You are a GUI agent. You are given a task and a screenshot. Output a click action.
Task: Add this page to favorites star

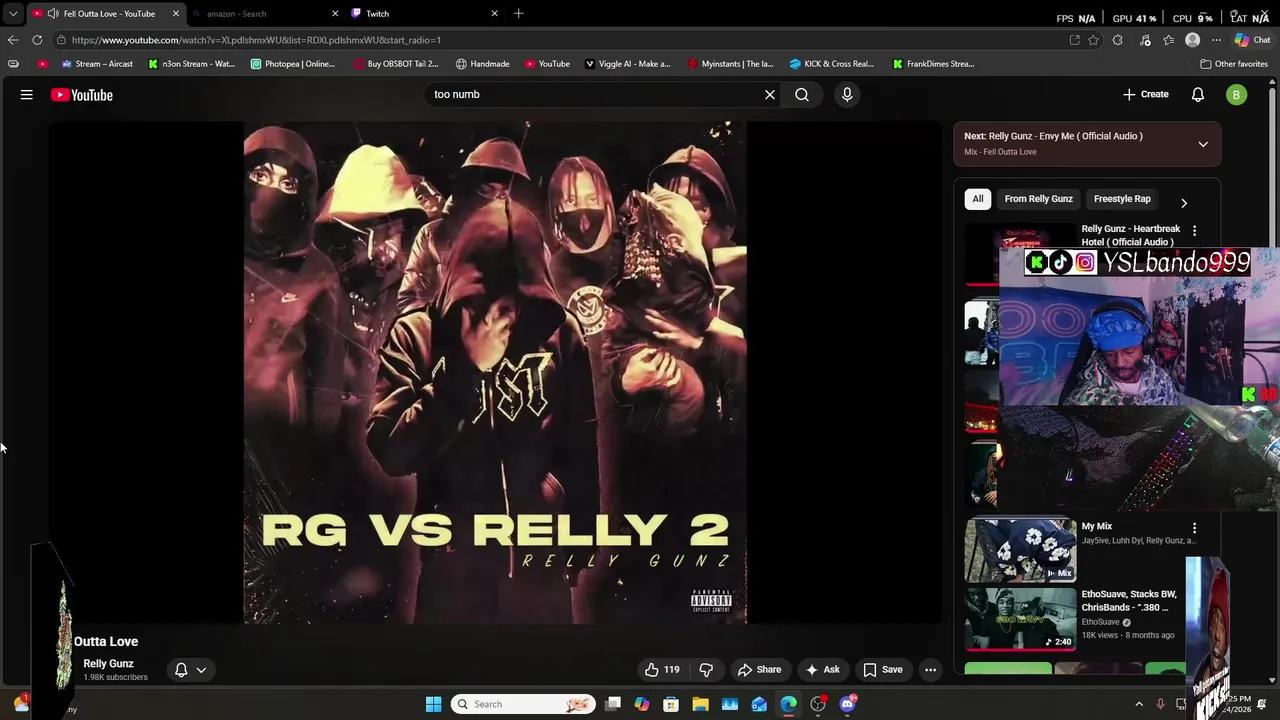(1093, 40)
